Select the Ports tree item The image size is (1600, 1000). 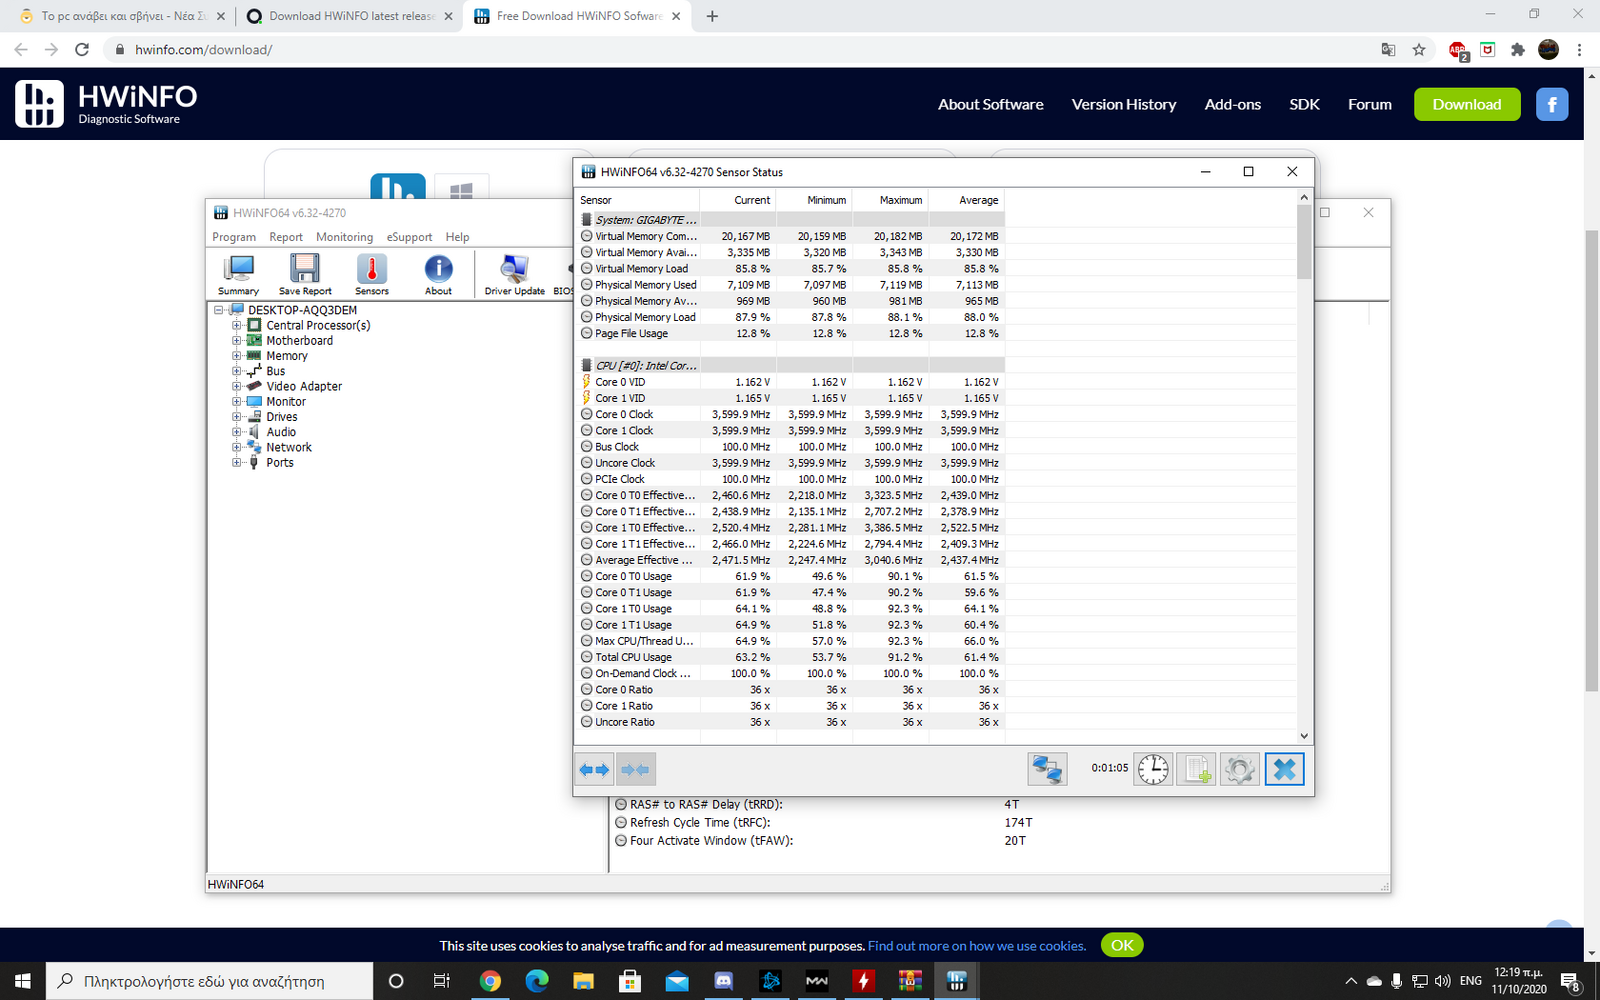point(280,462)
